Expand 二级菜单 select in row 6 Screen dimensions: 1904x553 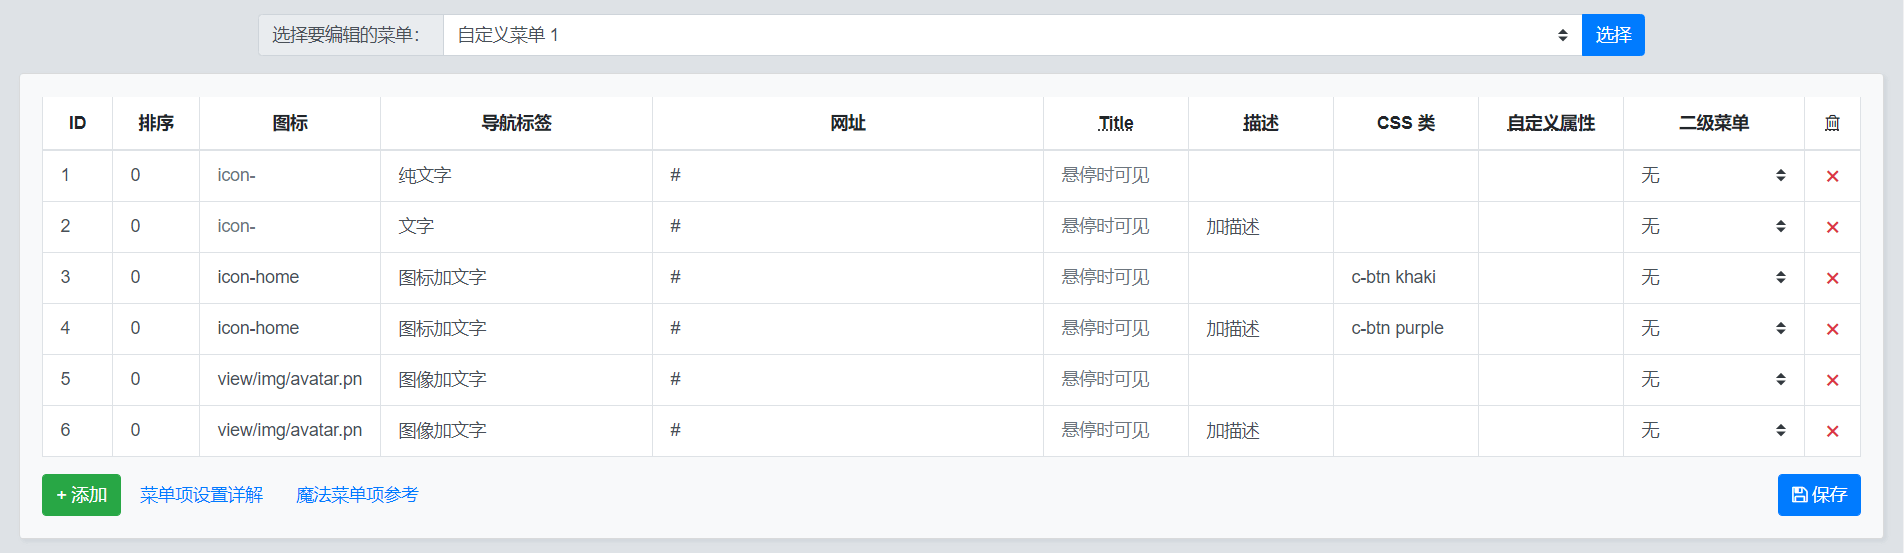pos(1713,430)
